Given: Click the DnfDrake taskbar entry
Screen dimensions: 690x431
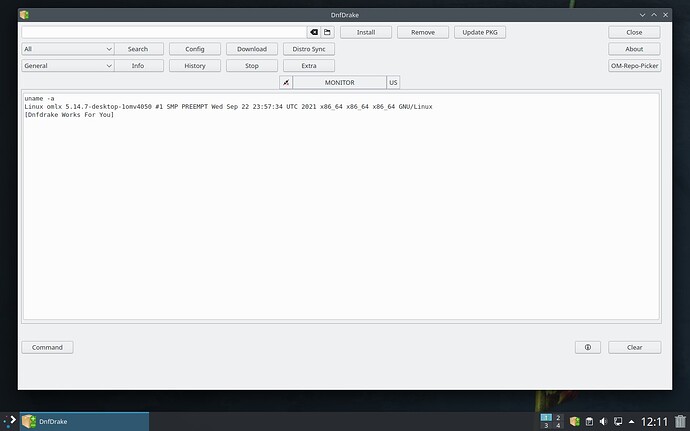Looking at the screenshot, I should coord(84,421).
